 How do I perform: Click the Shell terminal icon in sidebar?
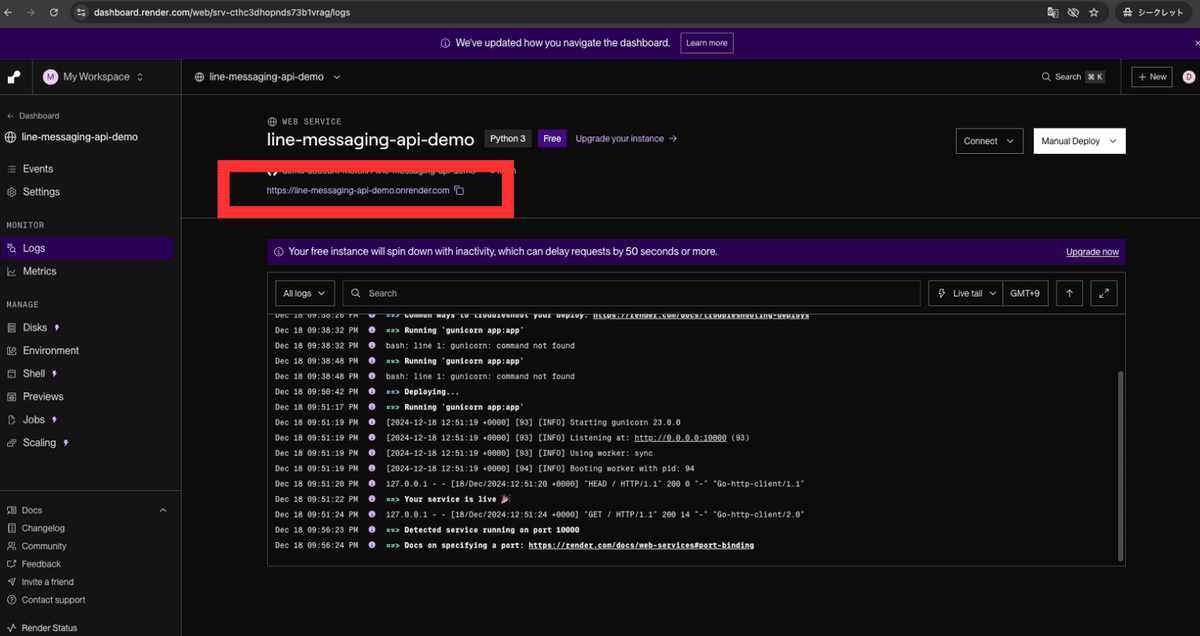click(x=12, y=374)
